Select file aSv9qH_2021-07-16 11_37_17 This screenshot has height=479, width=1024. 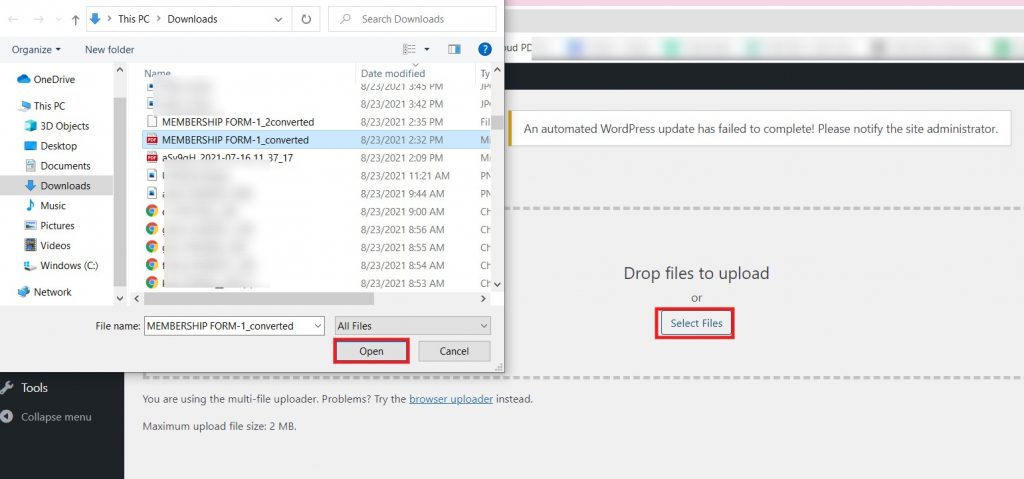[x=225, y=157]
